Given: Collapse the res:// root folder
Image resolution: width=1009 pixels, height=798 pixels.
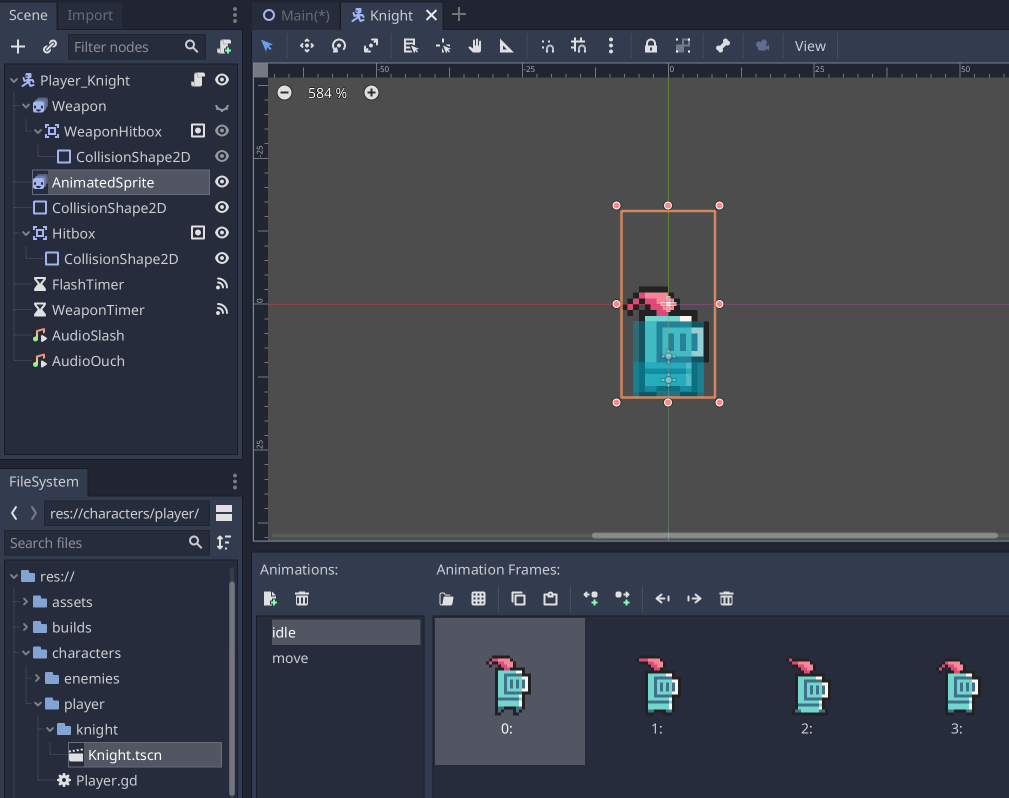Looking at the screenshot, I should 14,577.
